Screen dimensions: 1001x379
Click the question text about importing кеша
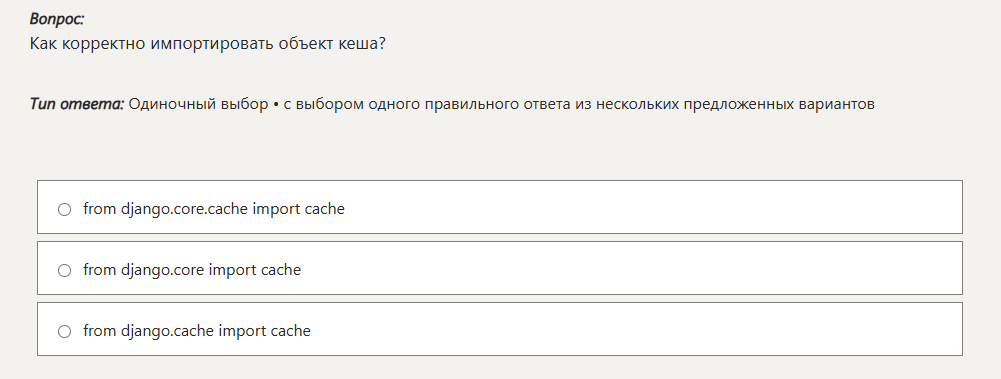coord(207,45)
